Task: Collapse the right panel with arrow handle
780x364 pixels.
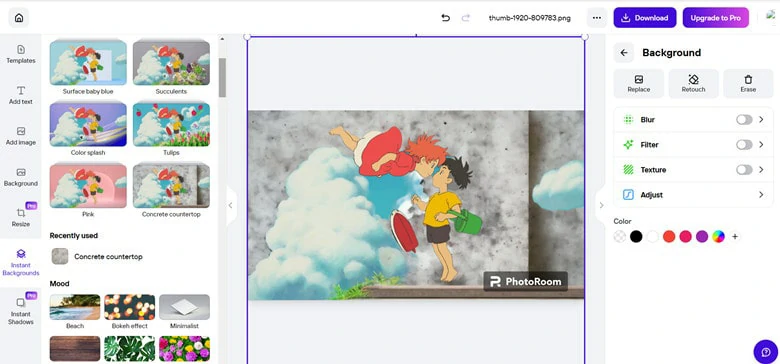Action: point(601,205)
